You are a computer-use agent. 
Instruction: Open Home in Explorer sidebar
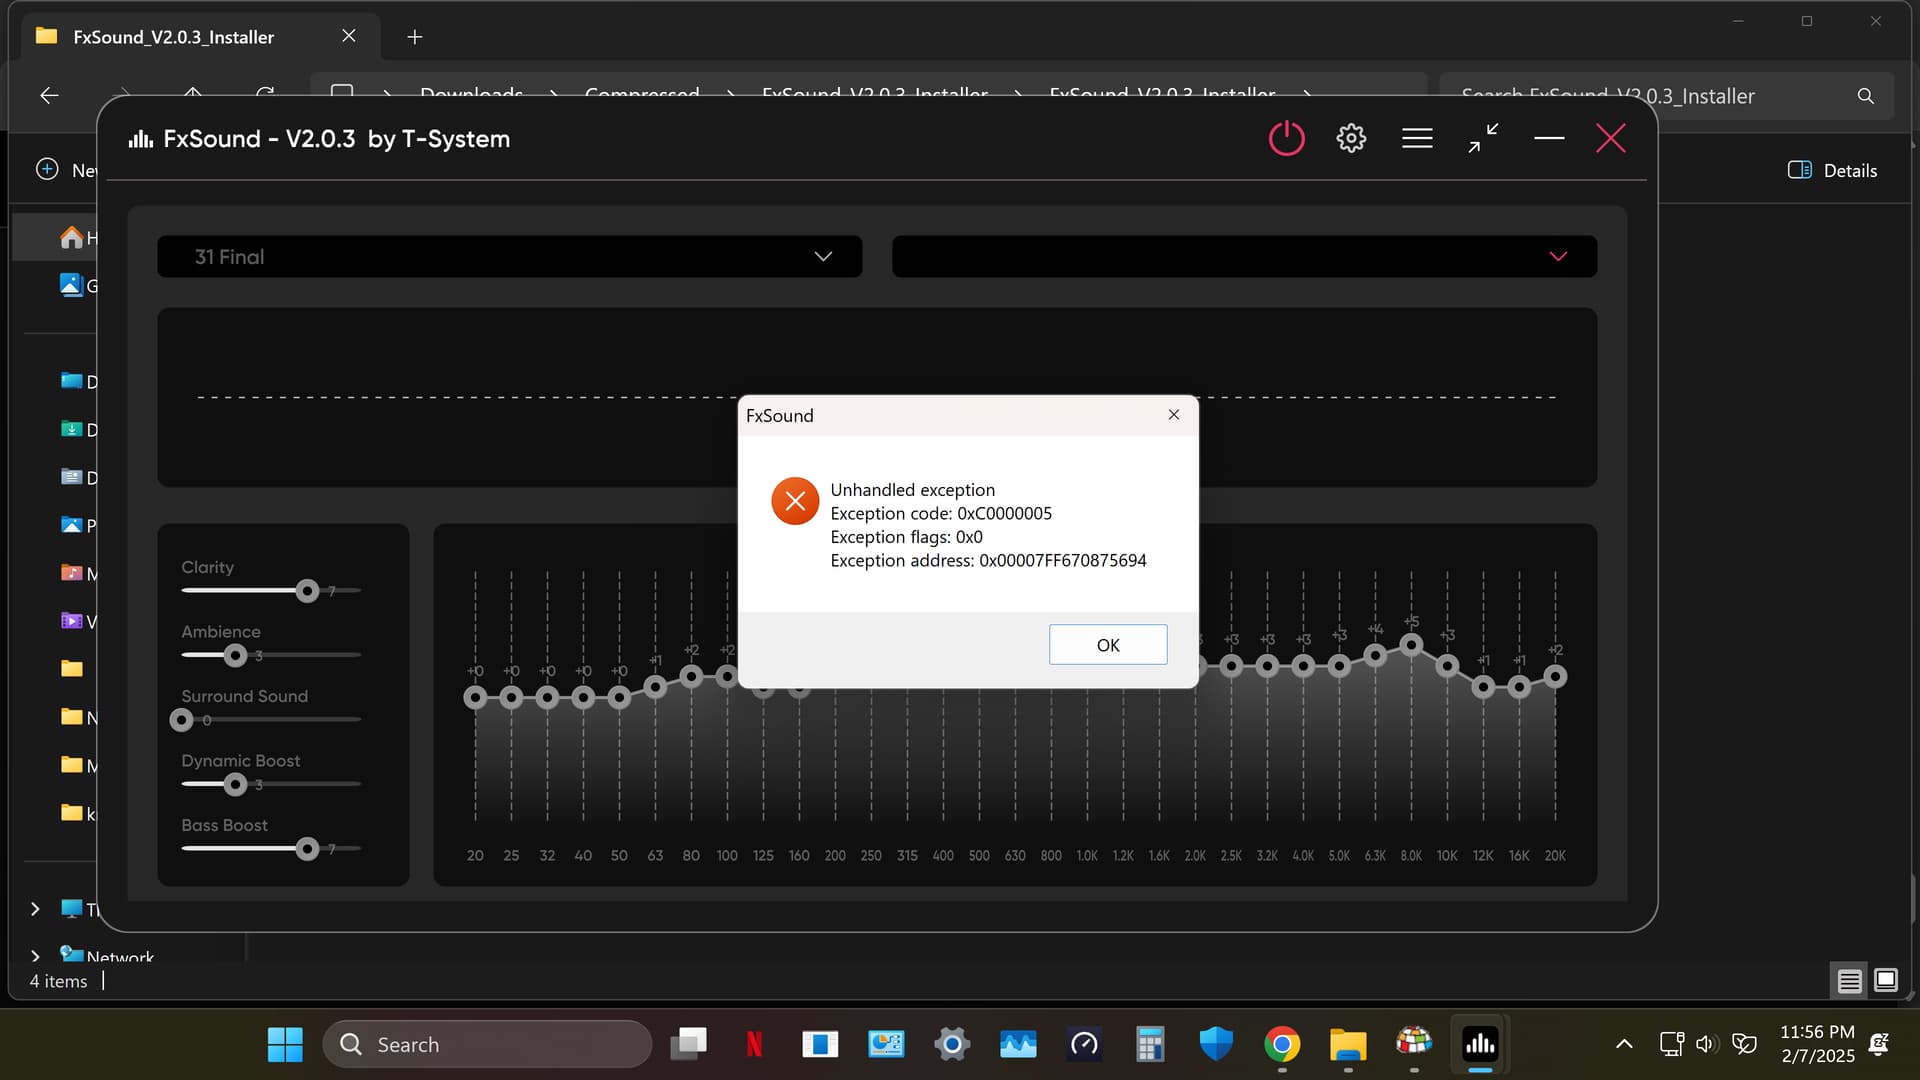(x=72, y=238)
